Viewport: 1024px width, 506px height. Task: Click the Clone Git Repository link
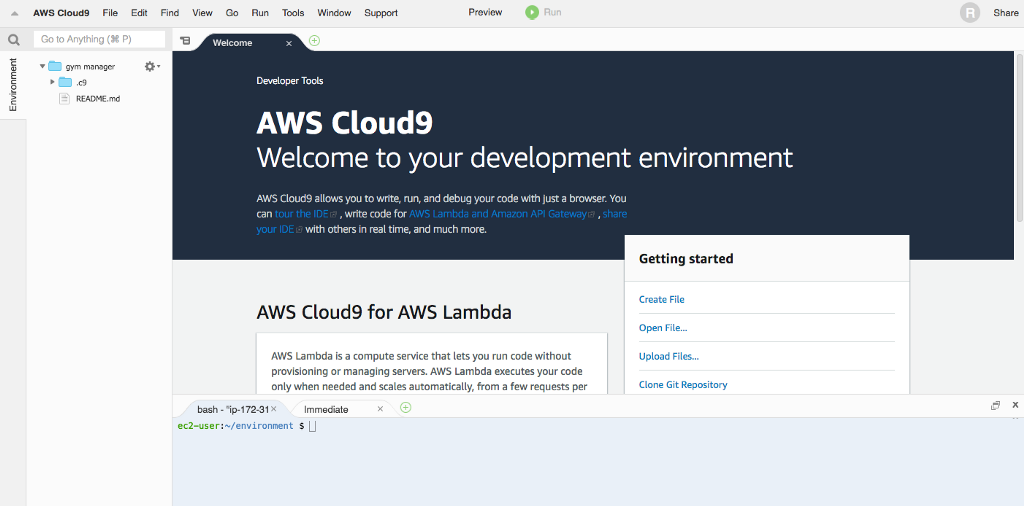683,385
